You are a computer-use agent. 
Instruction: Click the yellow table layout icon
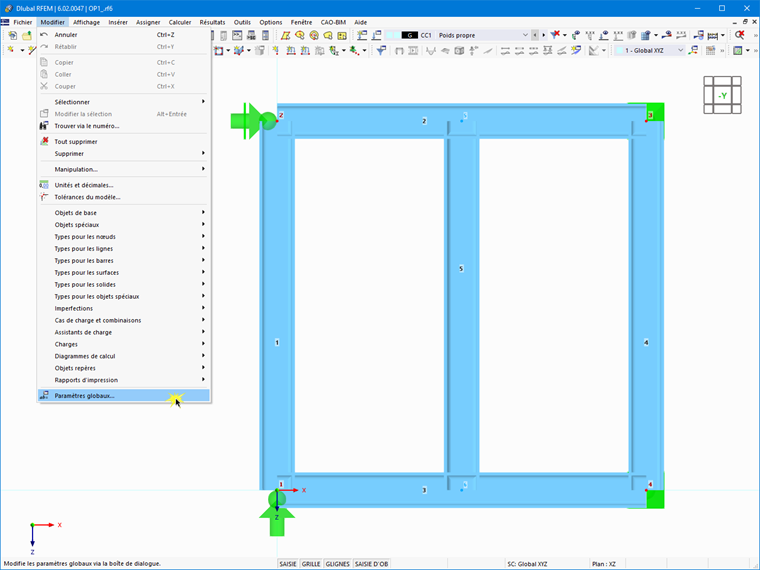point(342,35)
